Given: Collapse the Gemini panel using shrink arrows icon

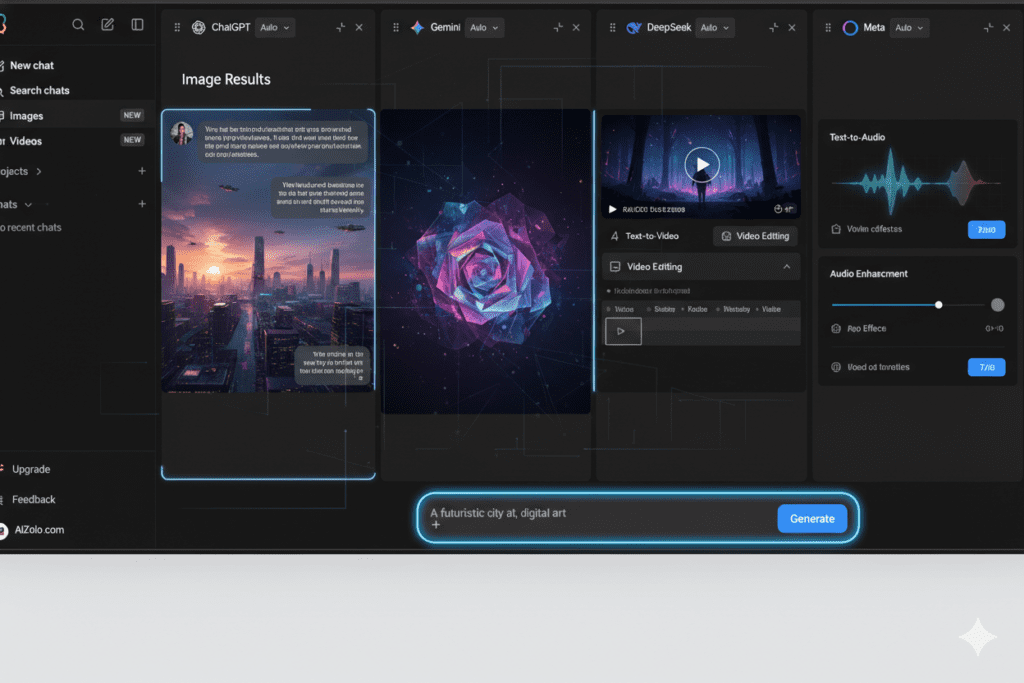Looking at the screenshot, I should [x=557, y=28].
